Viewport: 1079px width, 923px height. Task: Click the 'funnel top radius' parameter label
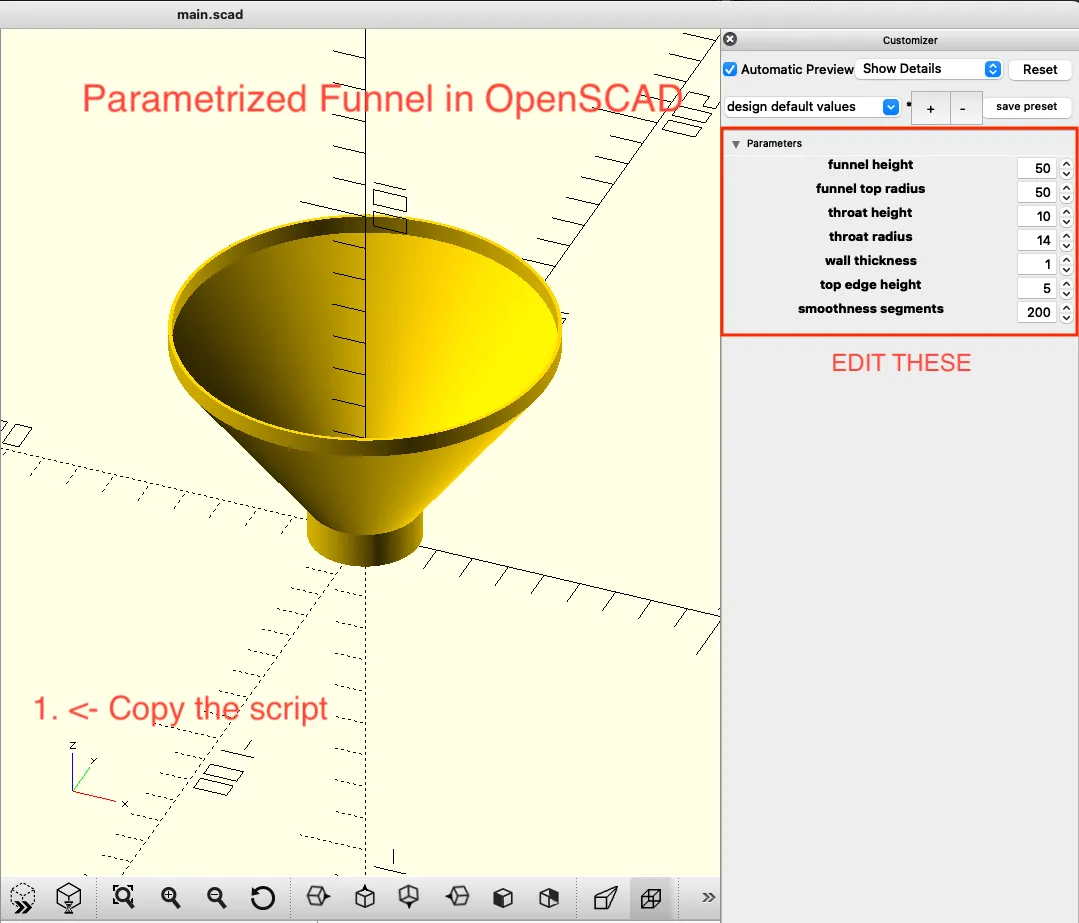click(x=870, y=189)
